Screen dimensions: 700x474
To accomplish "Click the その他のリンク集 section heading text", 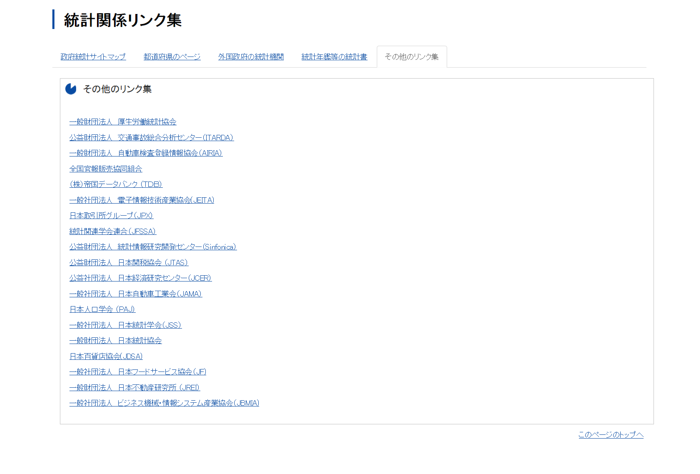I will point(117,89).
